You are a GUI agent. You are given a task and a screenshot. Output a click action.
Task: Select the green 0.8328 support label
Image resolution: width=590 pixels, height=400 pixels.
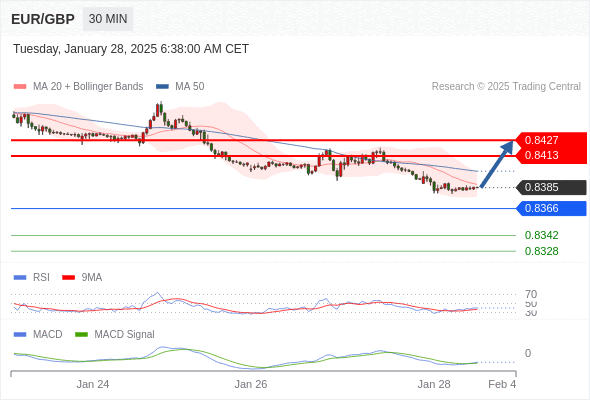[x=541, y=251]
